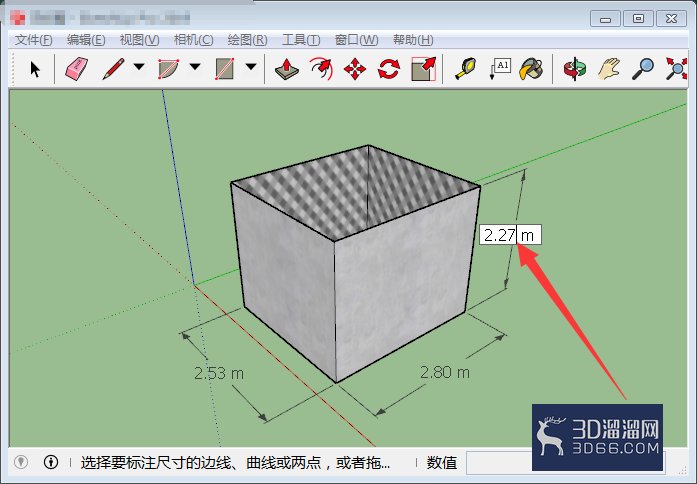Select the Pan hand tool
This screenshot has height=484, width=697.
(609, 69)
